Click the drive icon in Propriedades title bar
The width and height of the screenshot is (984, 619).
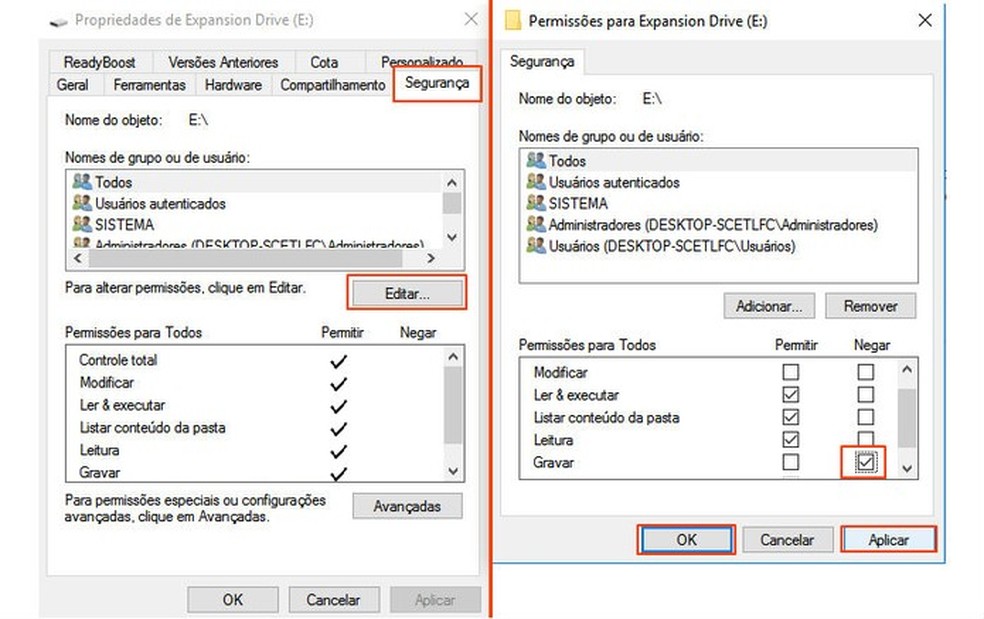(x=57, y=19)
